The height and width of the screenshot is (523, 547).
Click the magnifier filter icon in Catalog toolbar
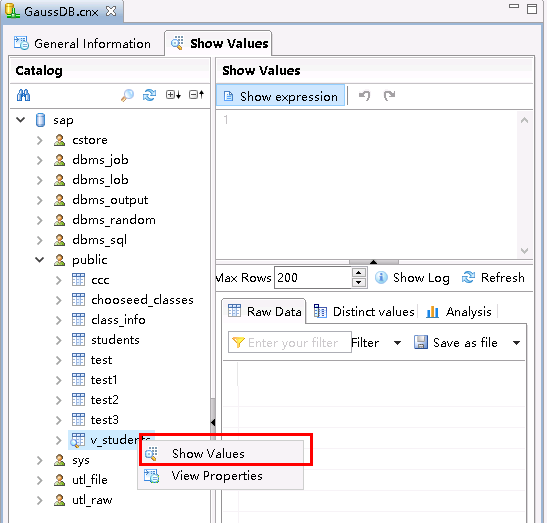(127, 95)
